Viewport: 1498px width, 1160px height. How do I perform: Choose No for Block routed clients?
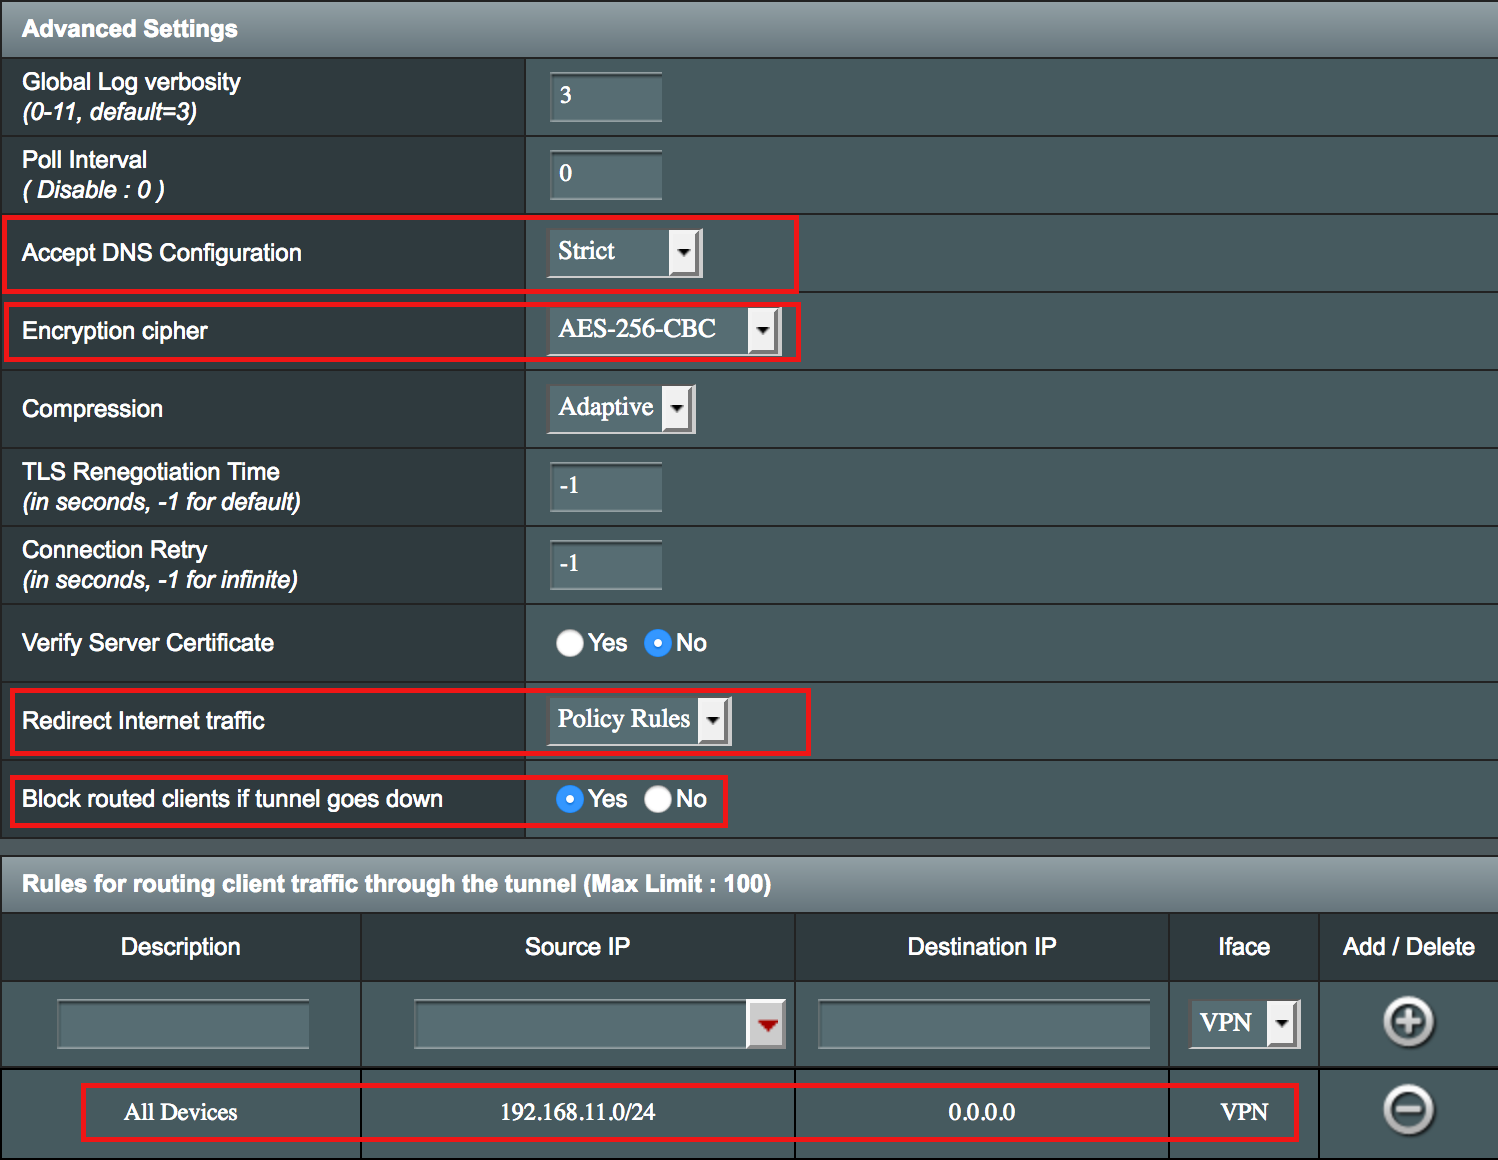658,799
